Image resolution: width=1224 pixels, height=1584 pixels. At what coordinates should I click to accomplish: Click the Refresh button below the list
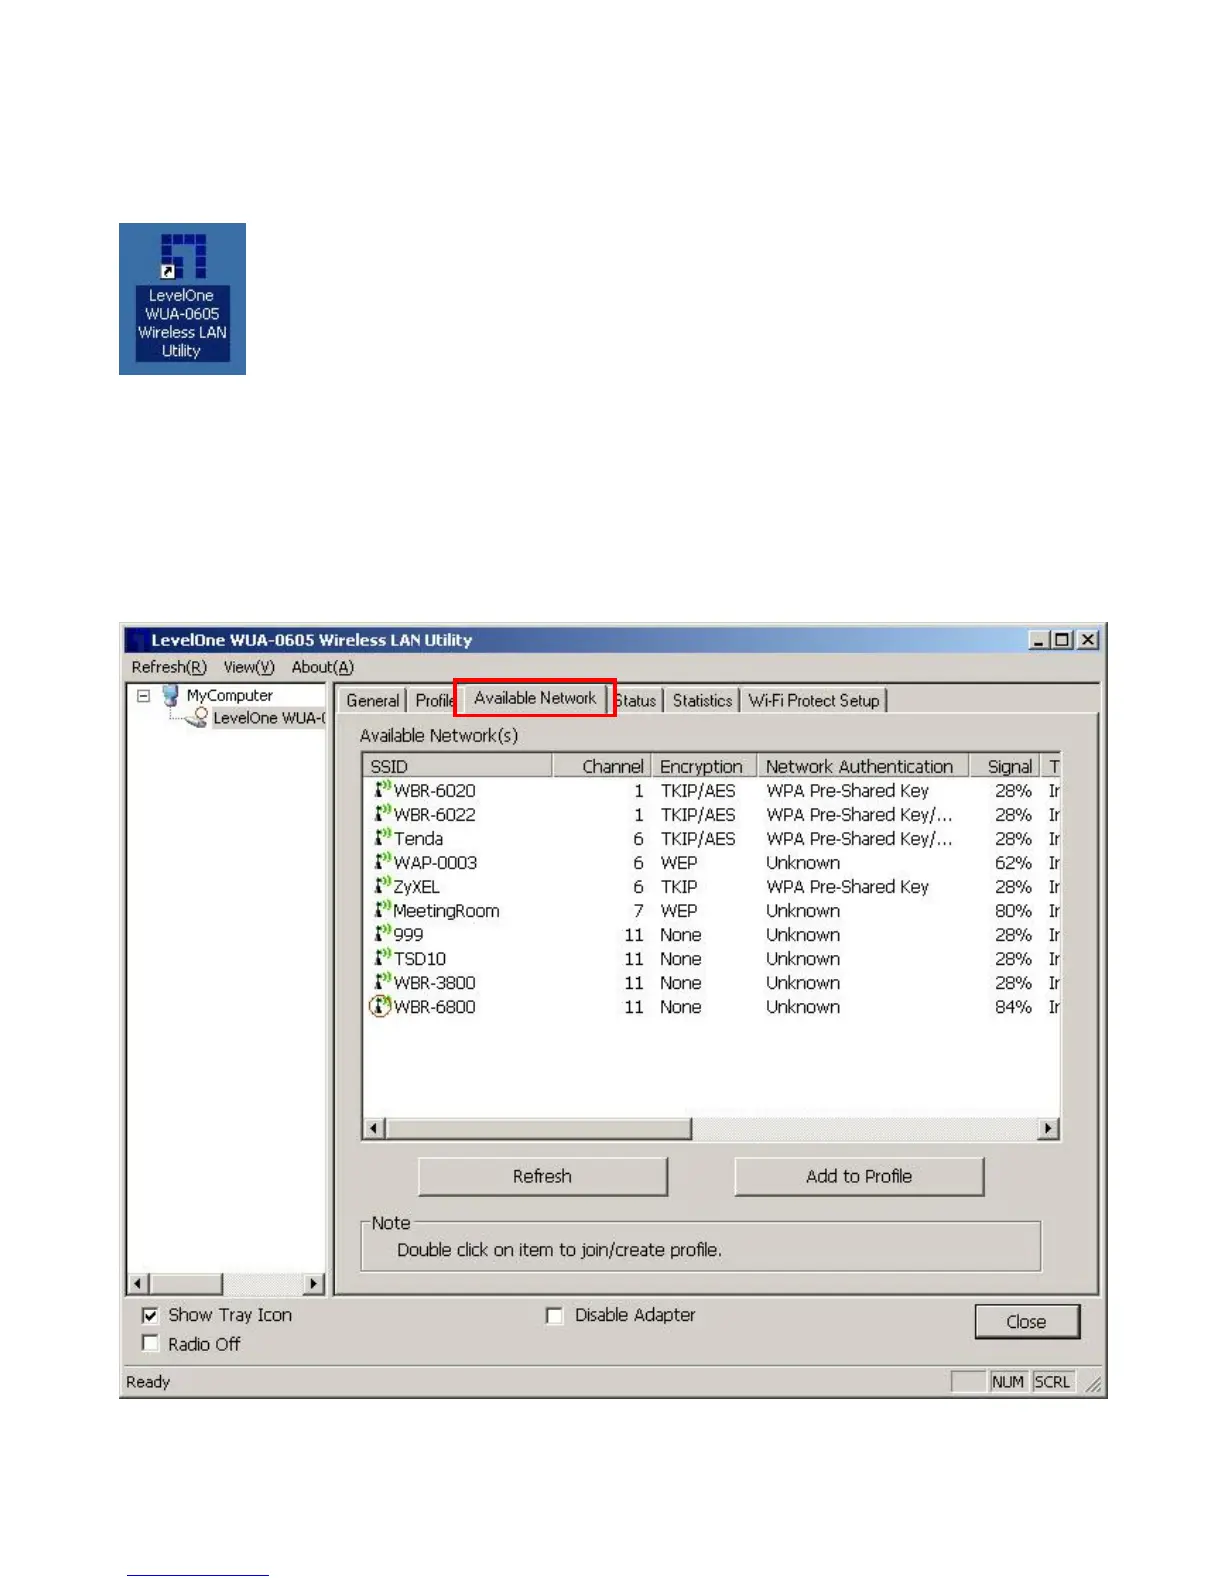tap(542, 1176)
